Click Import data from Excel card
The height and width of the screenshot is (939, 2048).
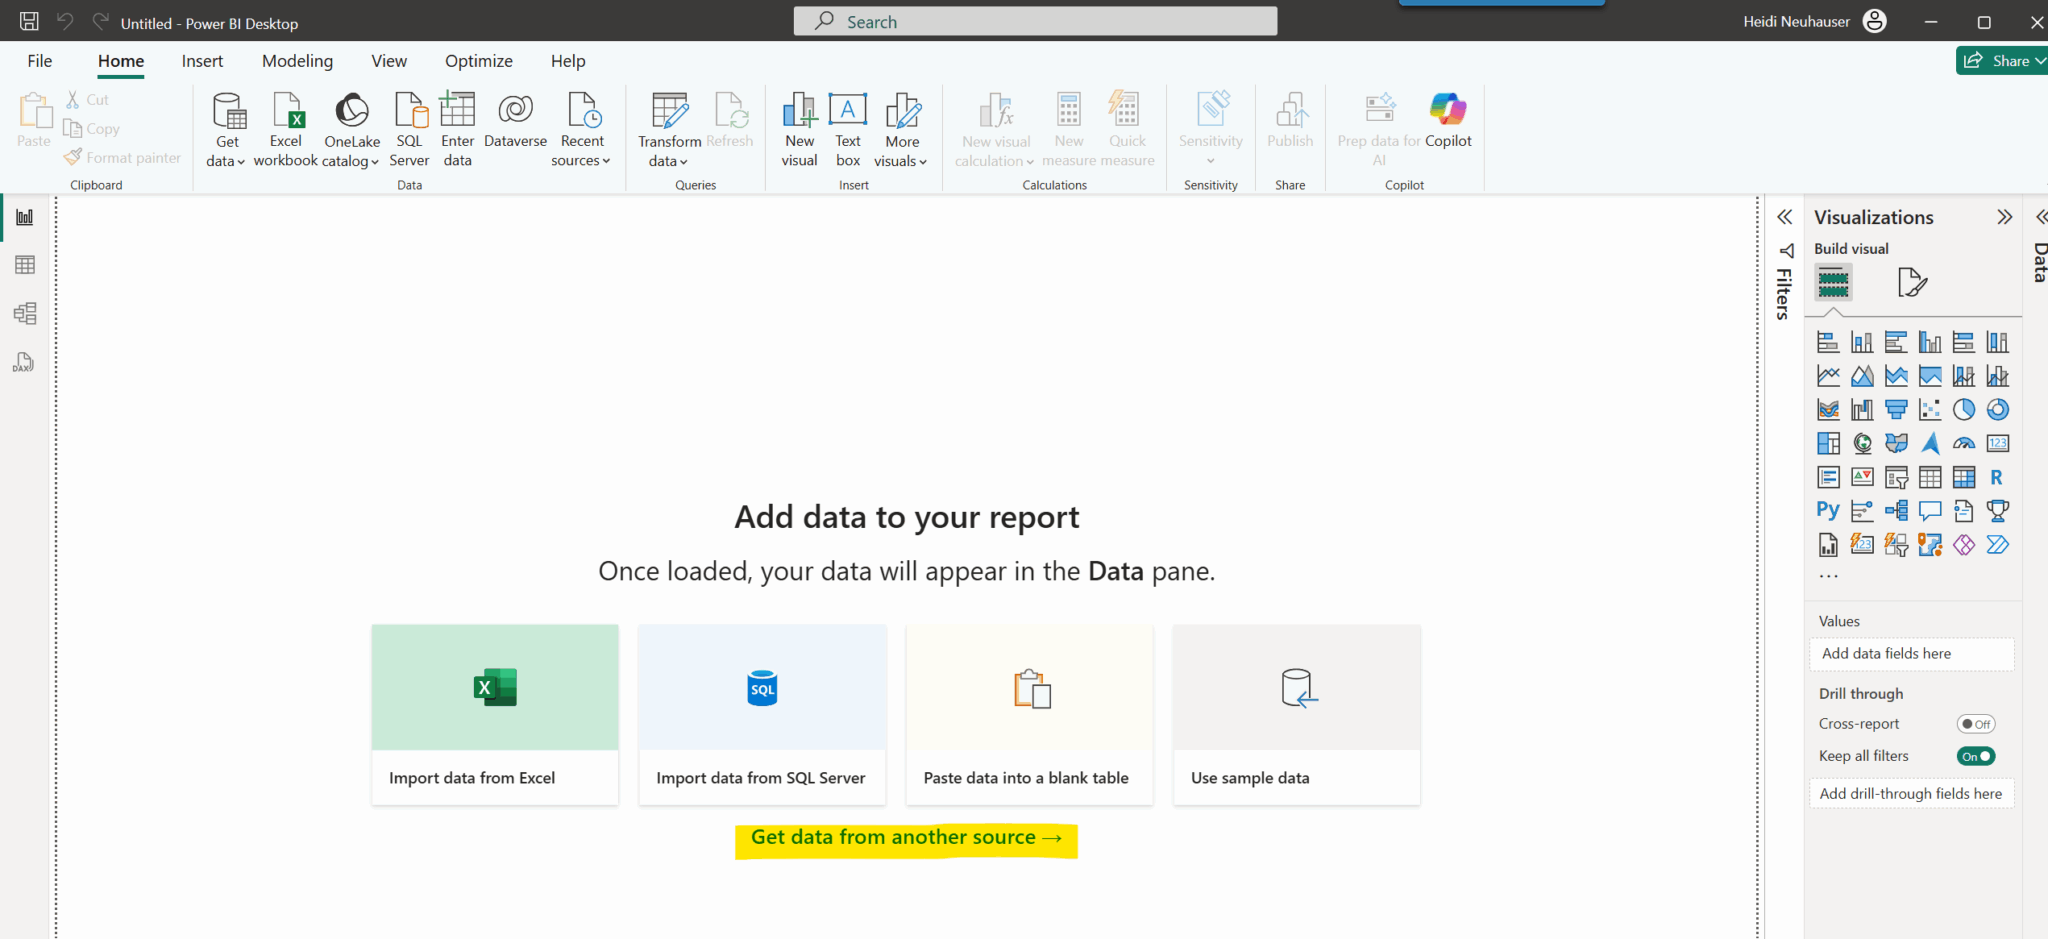coord(495,715)
